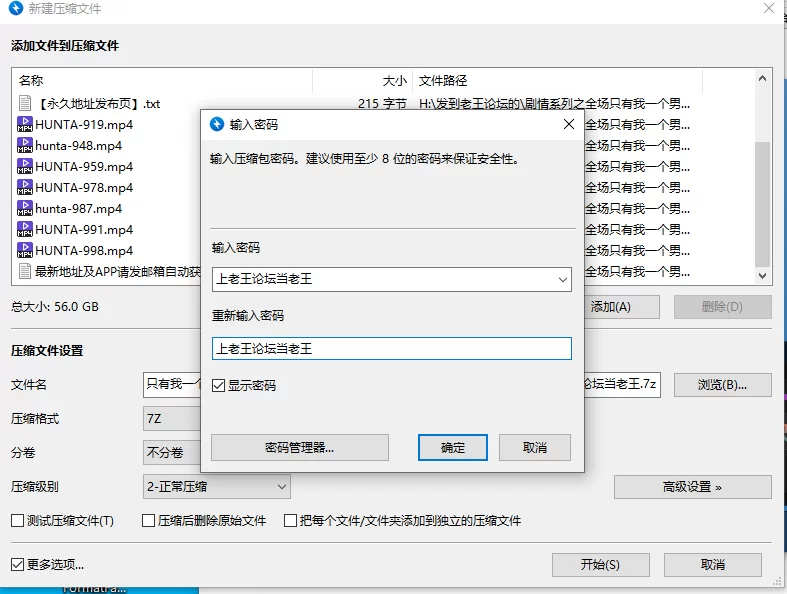Image resolution: width=787 pixels, height=594 pixels.
Task: Expand 高级设置 » options
Action: tap(692, 487)
